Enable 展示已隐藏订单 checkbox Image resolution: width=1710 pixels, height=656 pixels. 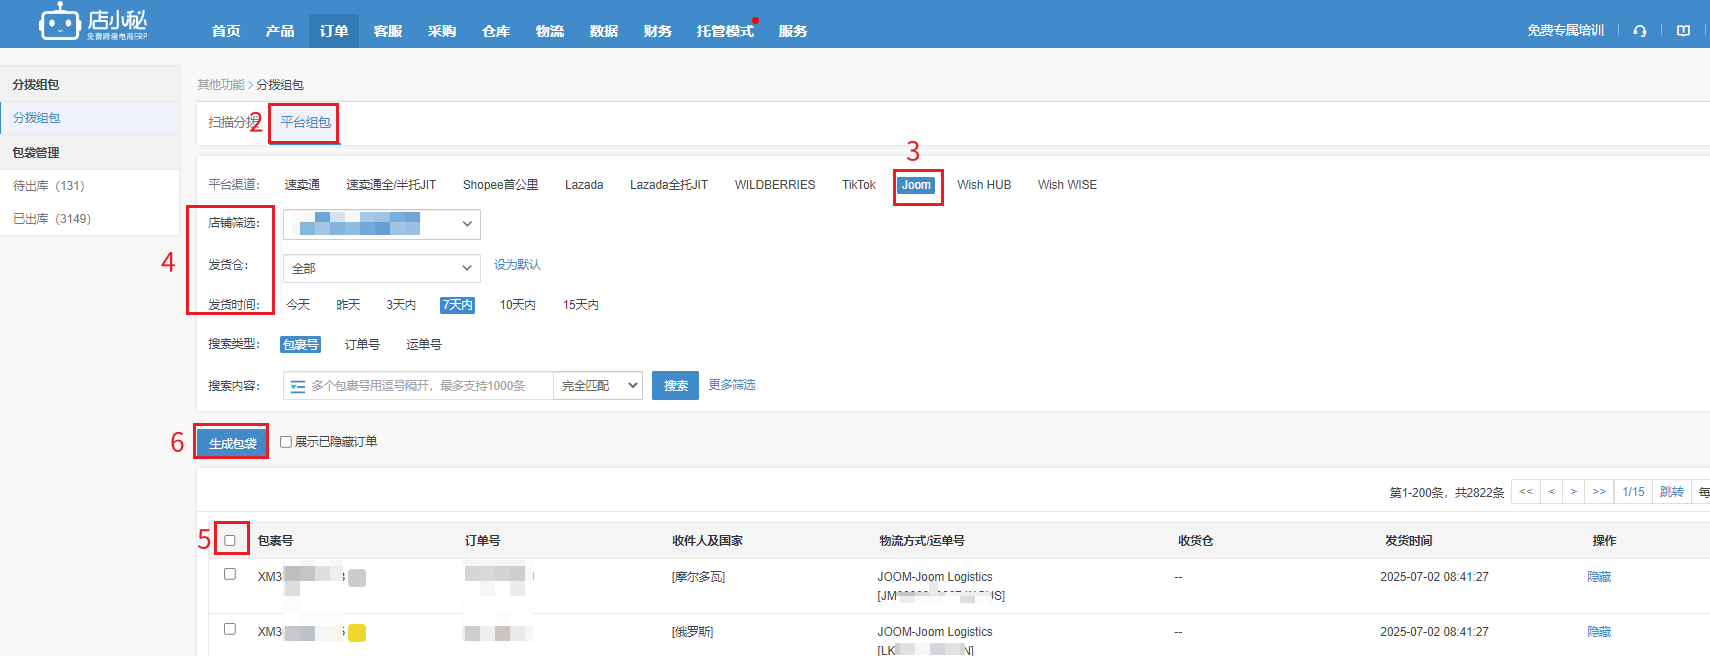click(x=286, y=442)
